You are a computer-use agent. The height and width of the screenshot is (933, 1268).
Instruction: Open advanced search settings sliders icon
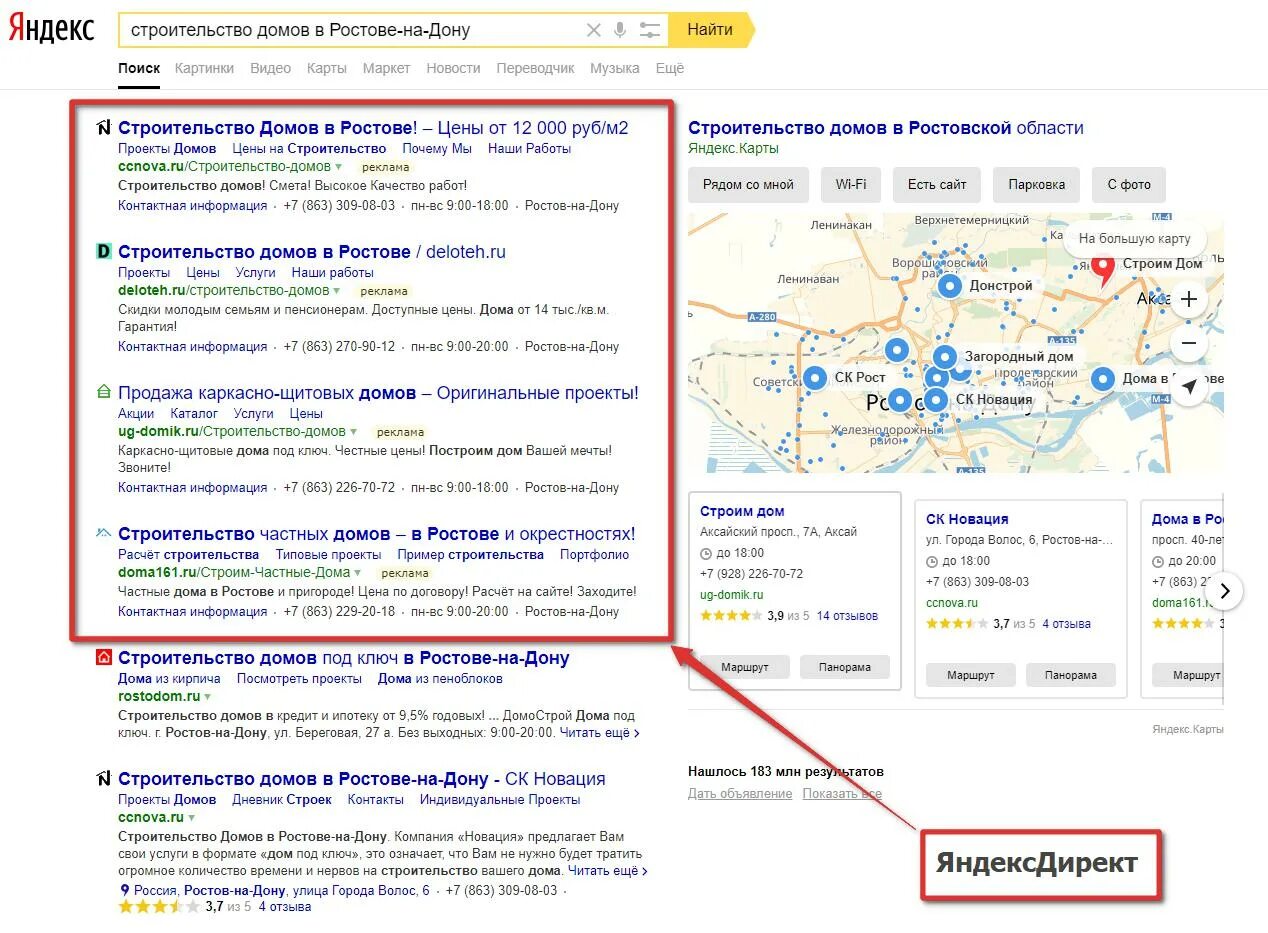pyautogui.click(x=650, y=30)
